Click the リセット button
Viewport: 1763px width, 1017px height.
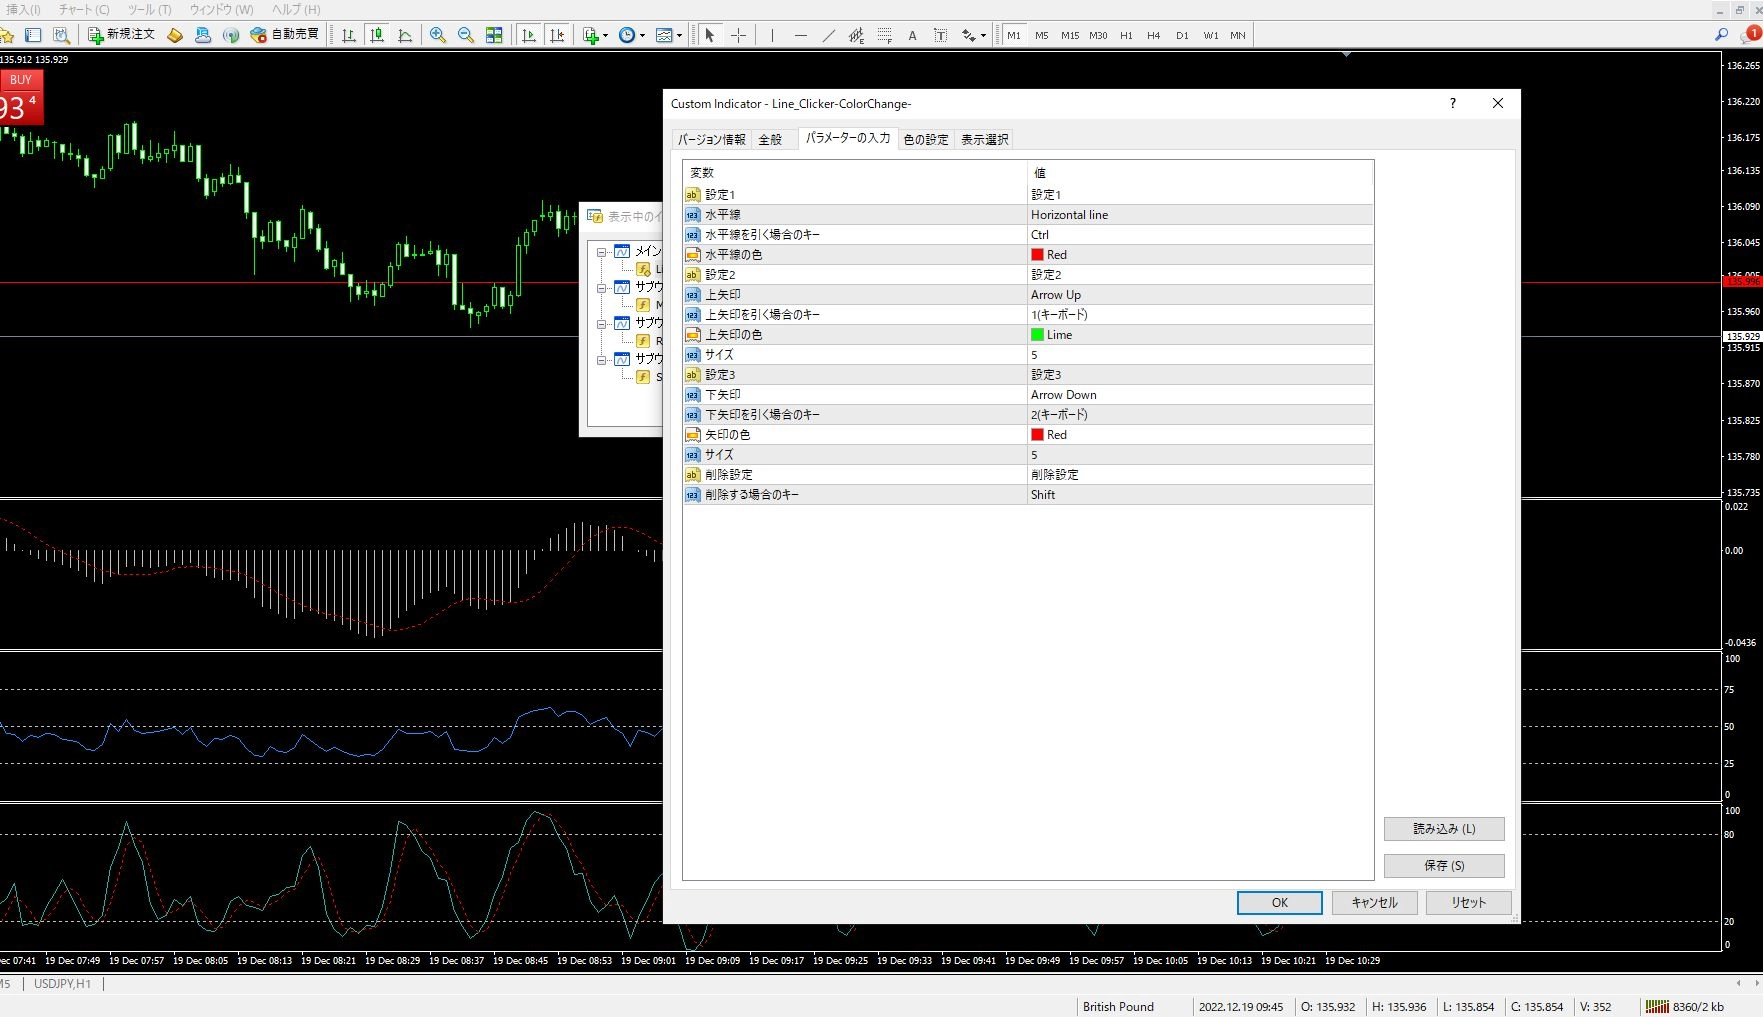[x=1468, y=903]
